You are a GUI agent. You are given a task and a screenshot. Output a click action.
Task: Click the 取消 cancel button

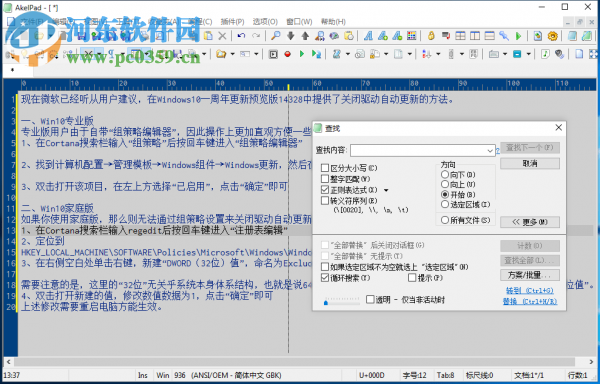pyautogui.click(x=530, y=163)
